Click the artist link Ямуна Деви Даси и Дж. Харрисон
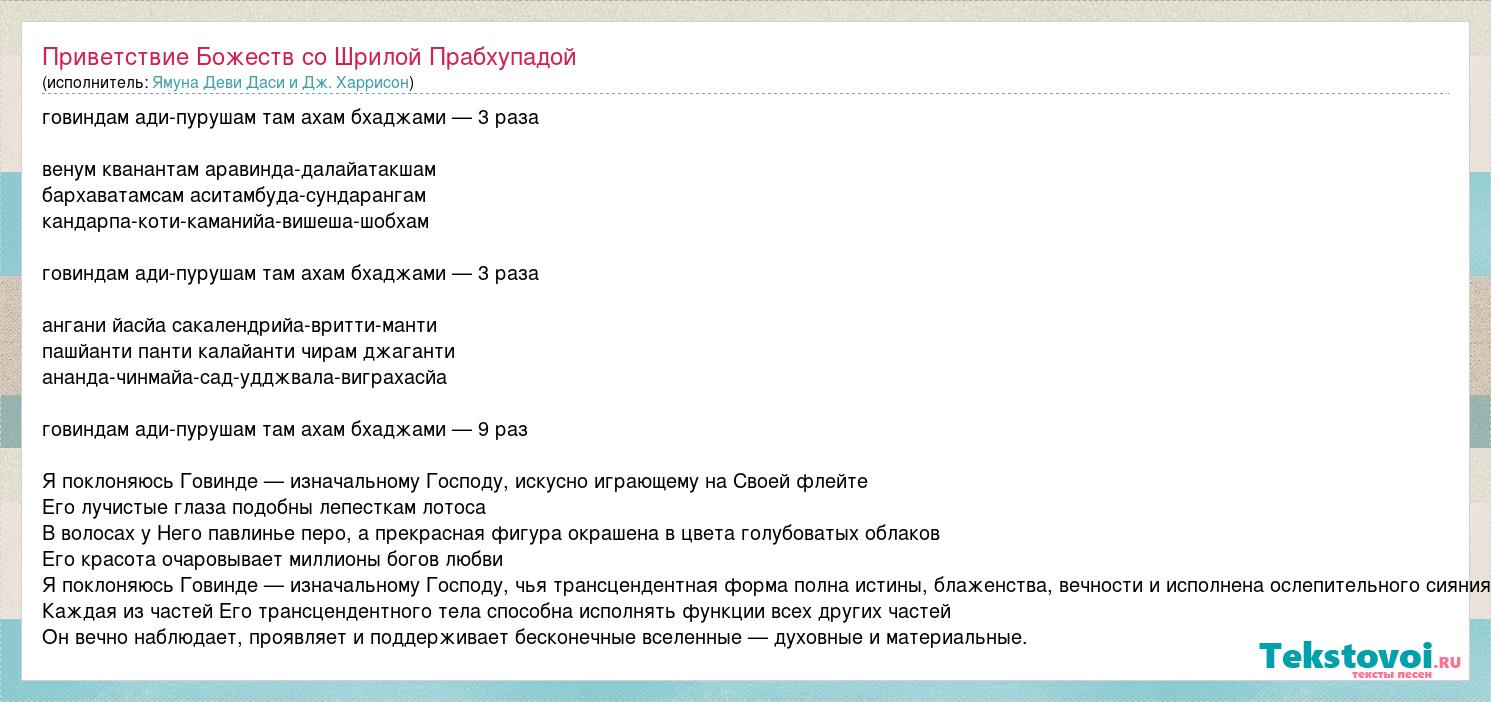Screen dimensions: 1491x702 click(x=280, y=83)
